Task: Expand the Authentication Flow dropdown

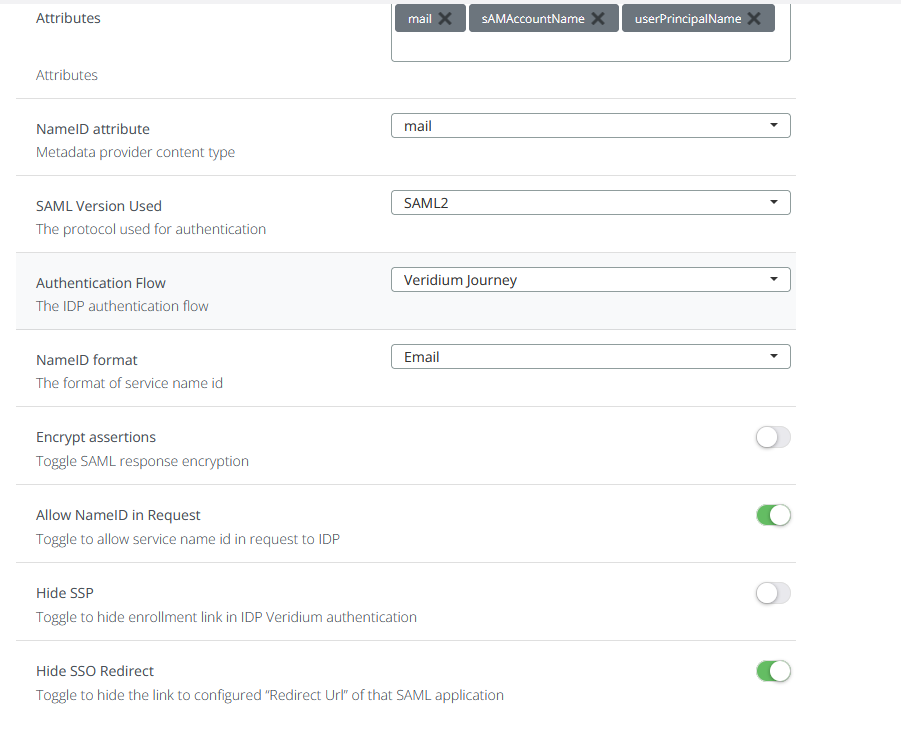Action: click(590, 280)
